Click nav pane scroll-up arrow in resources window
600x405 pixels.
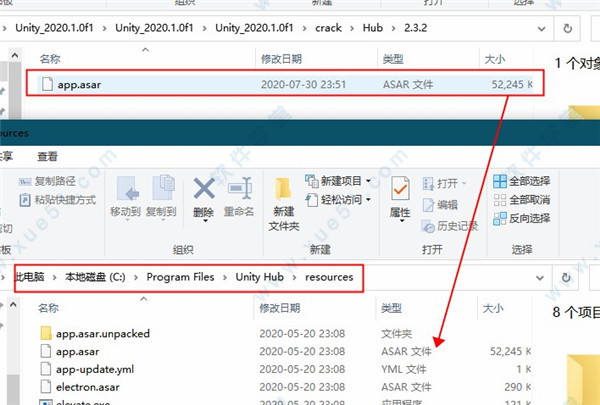(13, 305)
